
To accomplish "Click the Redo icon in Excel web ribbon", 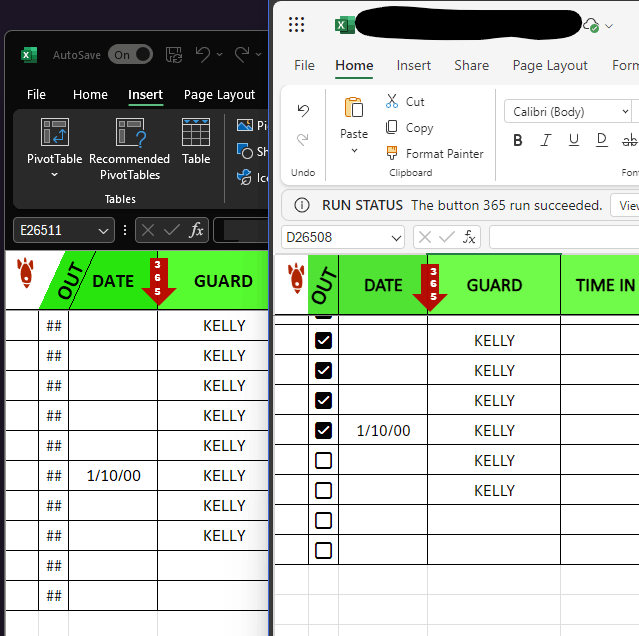I will pos(303,140).
